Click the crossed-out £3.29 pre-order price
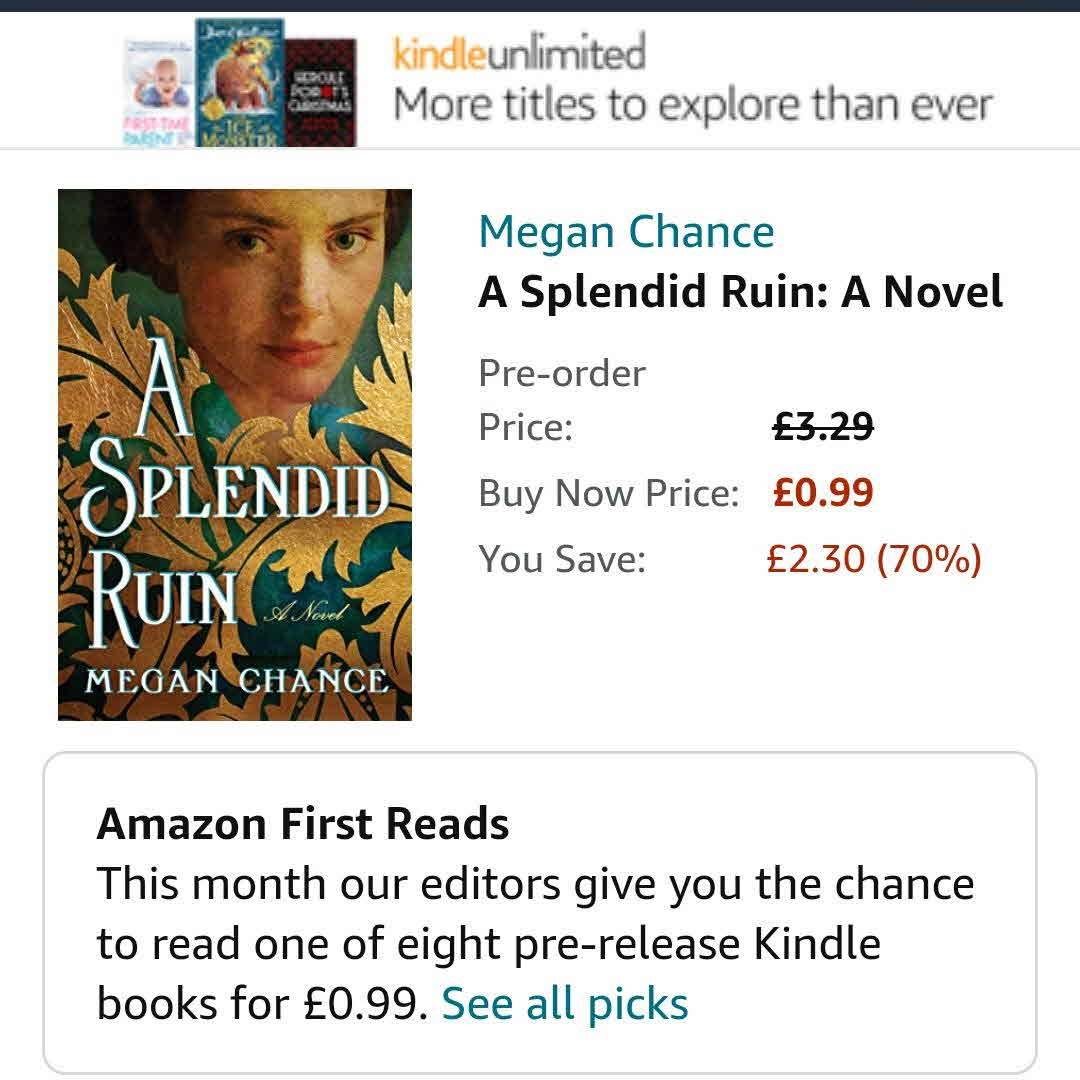 (823, 427)
